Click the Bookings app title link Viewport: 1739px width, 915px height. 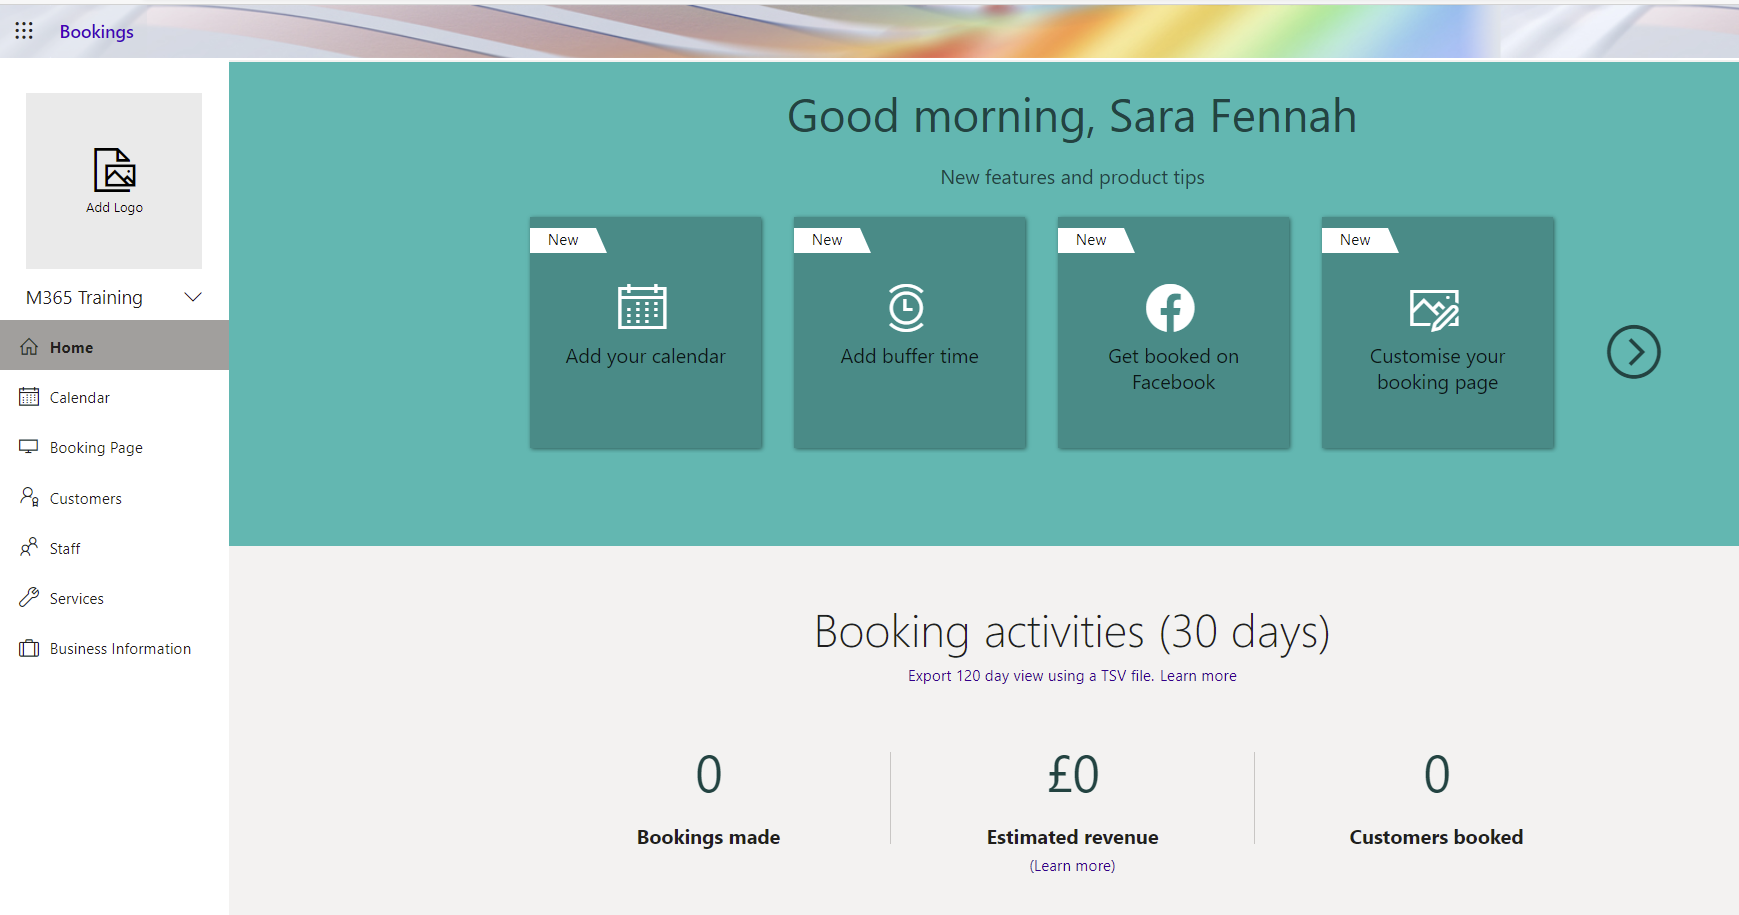(96, 32)
